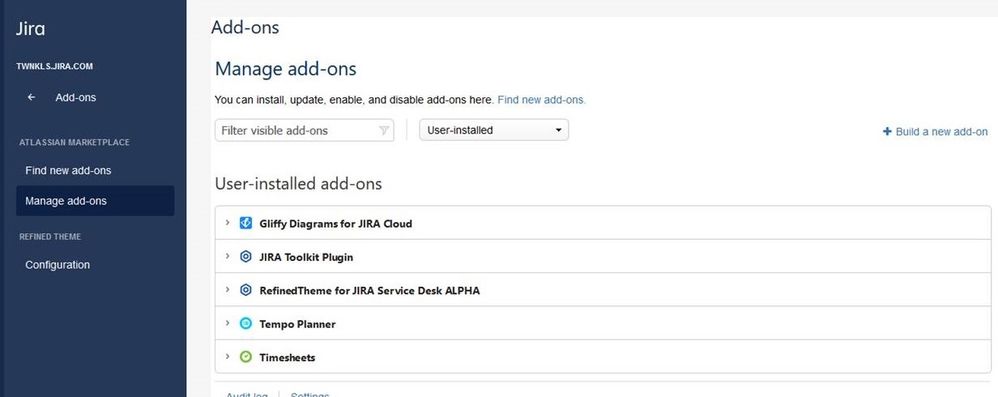Click TWNKLS.JIRA.COM site name
This screenshot has width=998, height=397.
click(x=55, y=66)
